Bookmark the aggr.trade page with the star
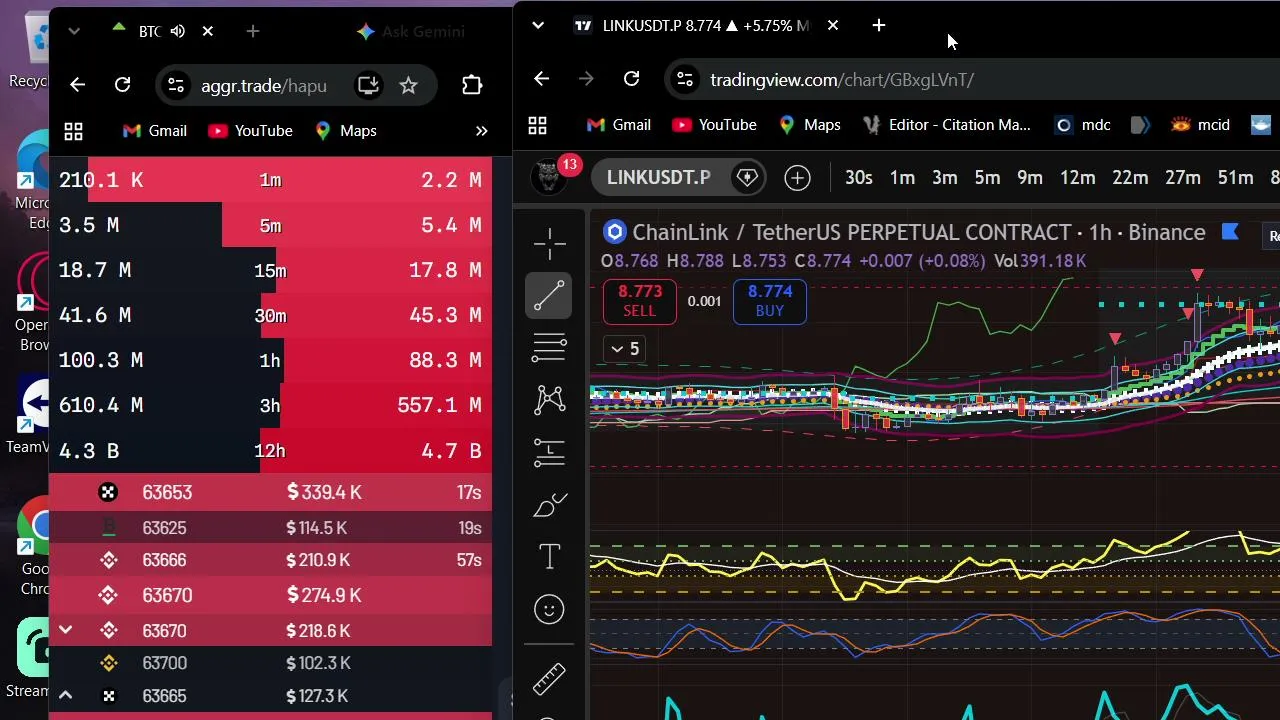Viewport: 1280px width, 720px height. click(x=408, y=85)
